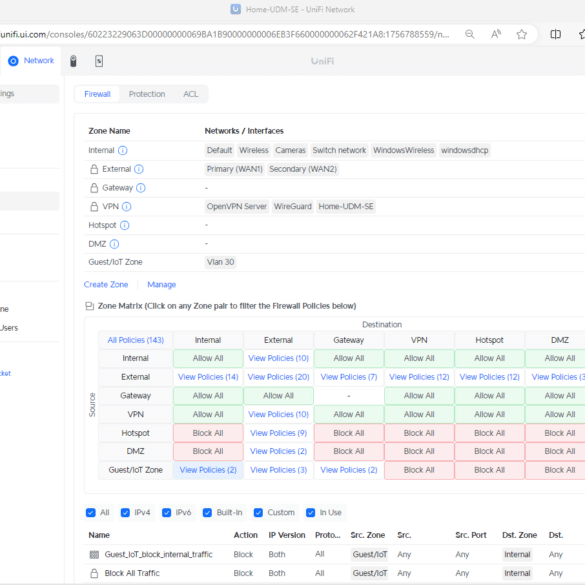This screenshot has height=585, width=585.
Task: Click Hotspot to Internal Block All cell
Action: click(x=208, y=433)
